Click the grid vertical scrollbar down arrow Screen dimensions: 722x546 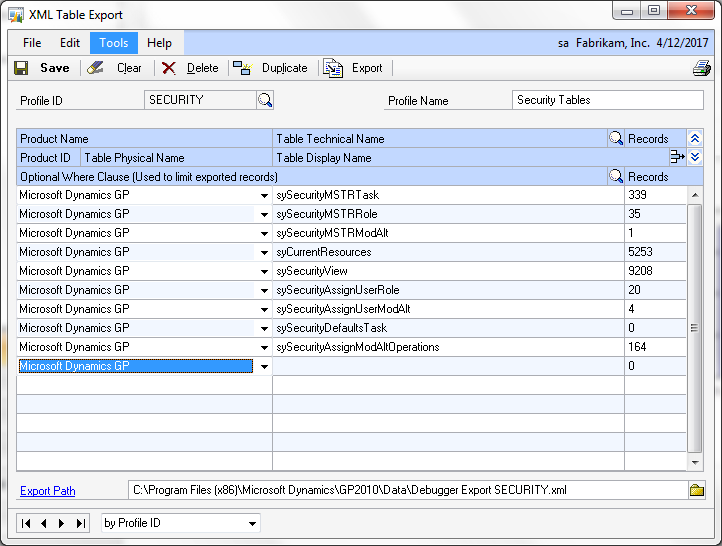tap(695, 462)
